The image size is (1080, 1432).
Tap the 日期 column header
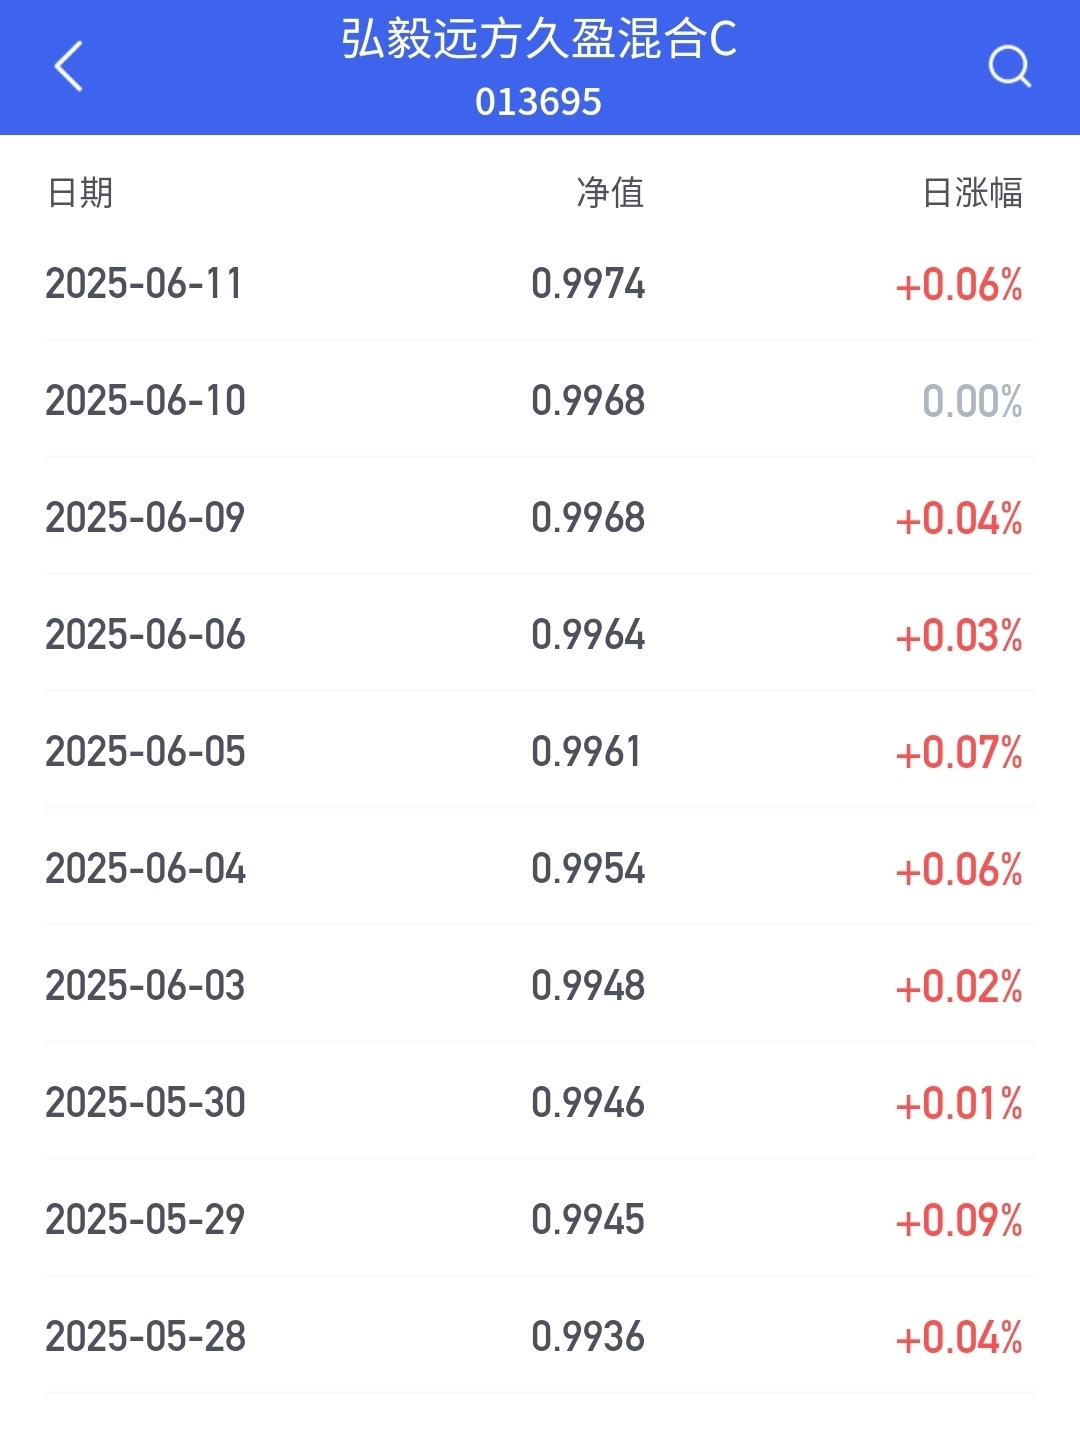pos(80,192)
